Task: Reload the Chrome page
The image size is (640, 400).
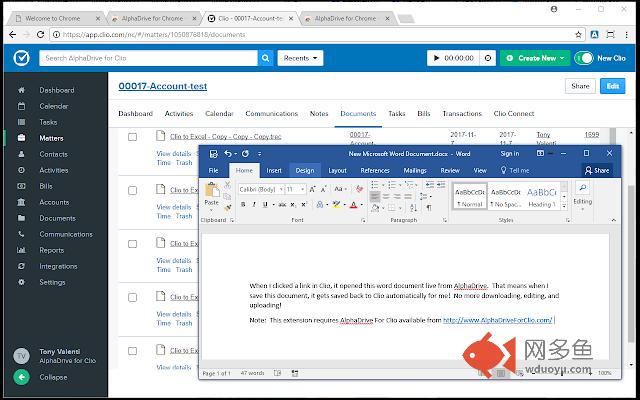Action: [40, 35]
